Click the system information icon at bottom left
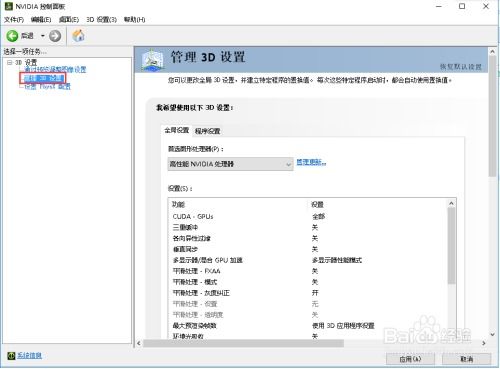This screenshot has height=369, width=500. pyautogui.click(x=11, y=356)
